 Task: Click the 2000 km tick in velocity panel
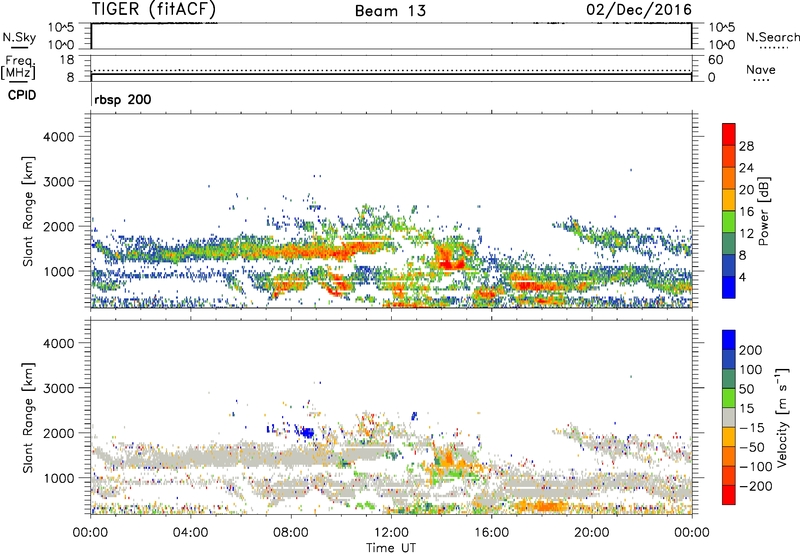point(59,433)
